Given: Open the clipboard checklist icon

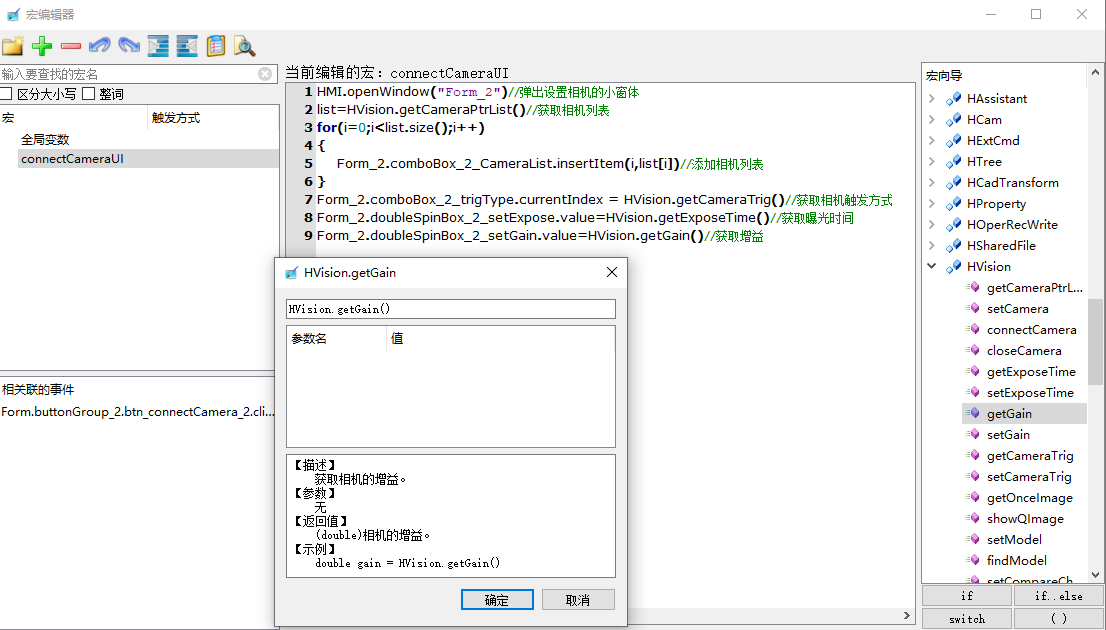Looking at the screenshot, I should tap(216, 46).
